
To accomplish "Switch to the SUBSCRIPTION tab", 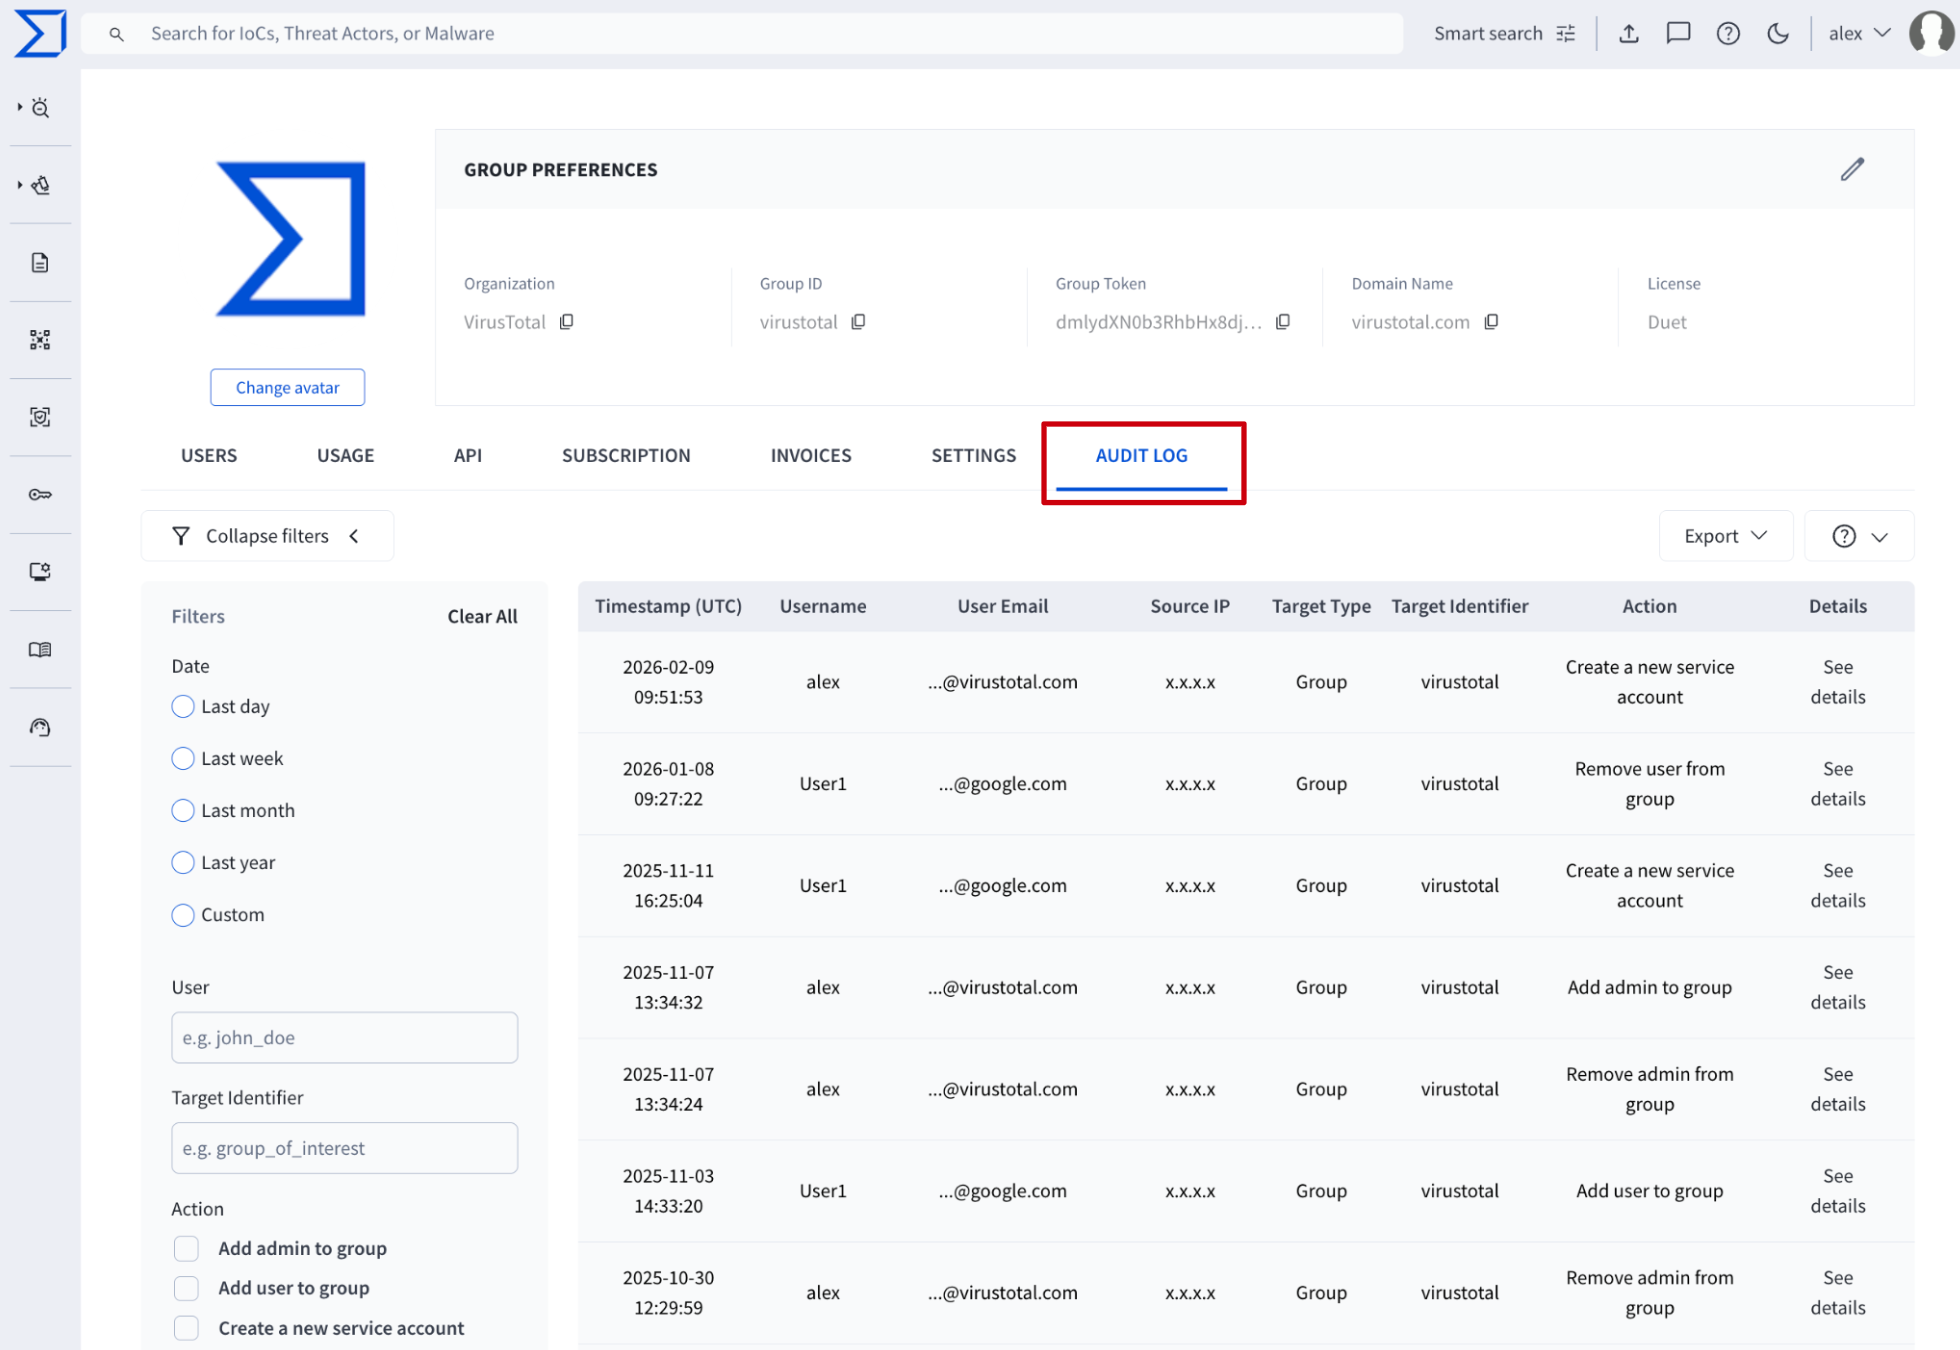I will 626,456.
